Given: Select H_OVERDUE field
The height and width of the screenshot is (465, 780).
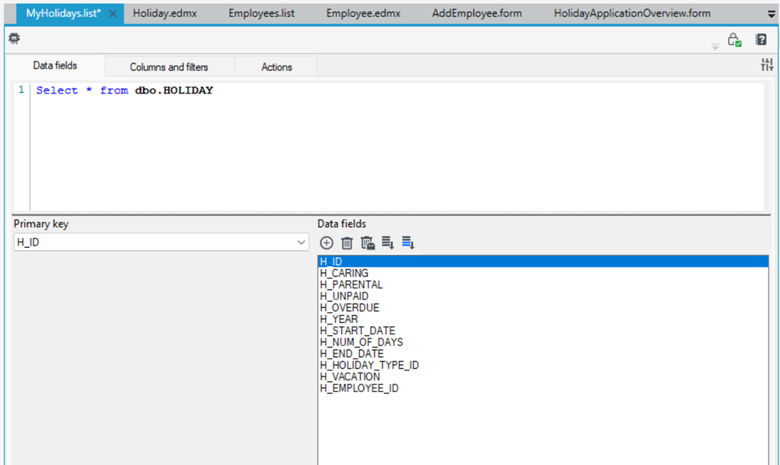Looking at the screenshot, I should [543, 307].
